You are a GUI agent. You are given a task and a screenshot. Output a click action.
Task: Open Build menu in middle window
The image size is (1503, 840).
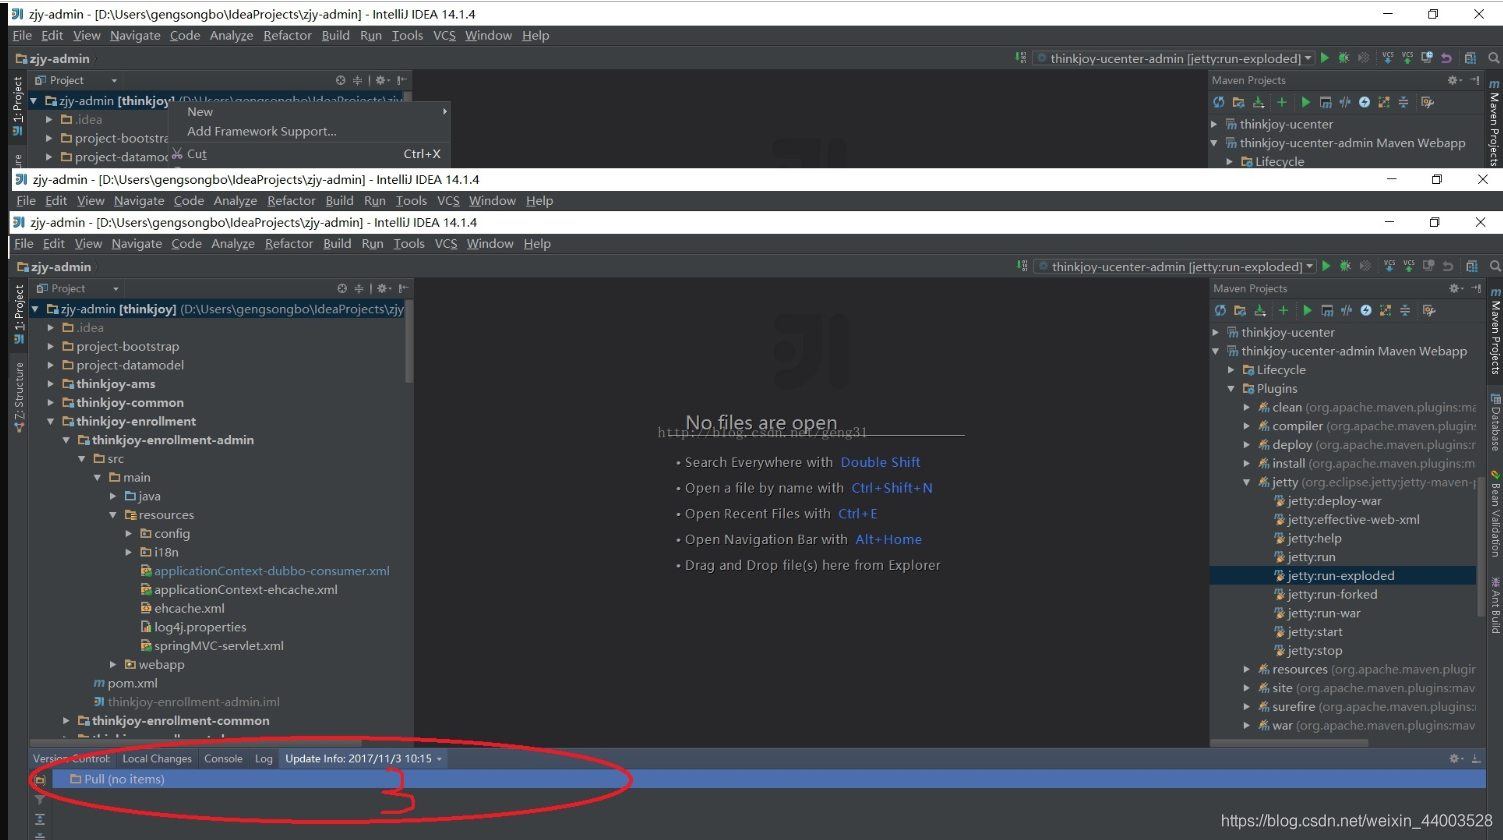pos(340,200)
